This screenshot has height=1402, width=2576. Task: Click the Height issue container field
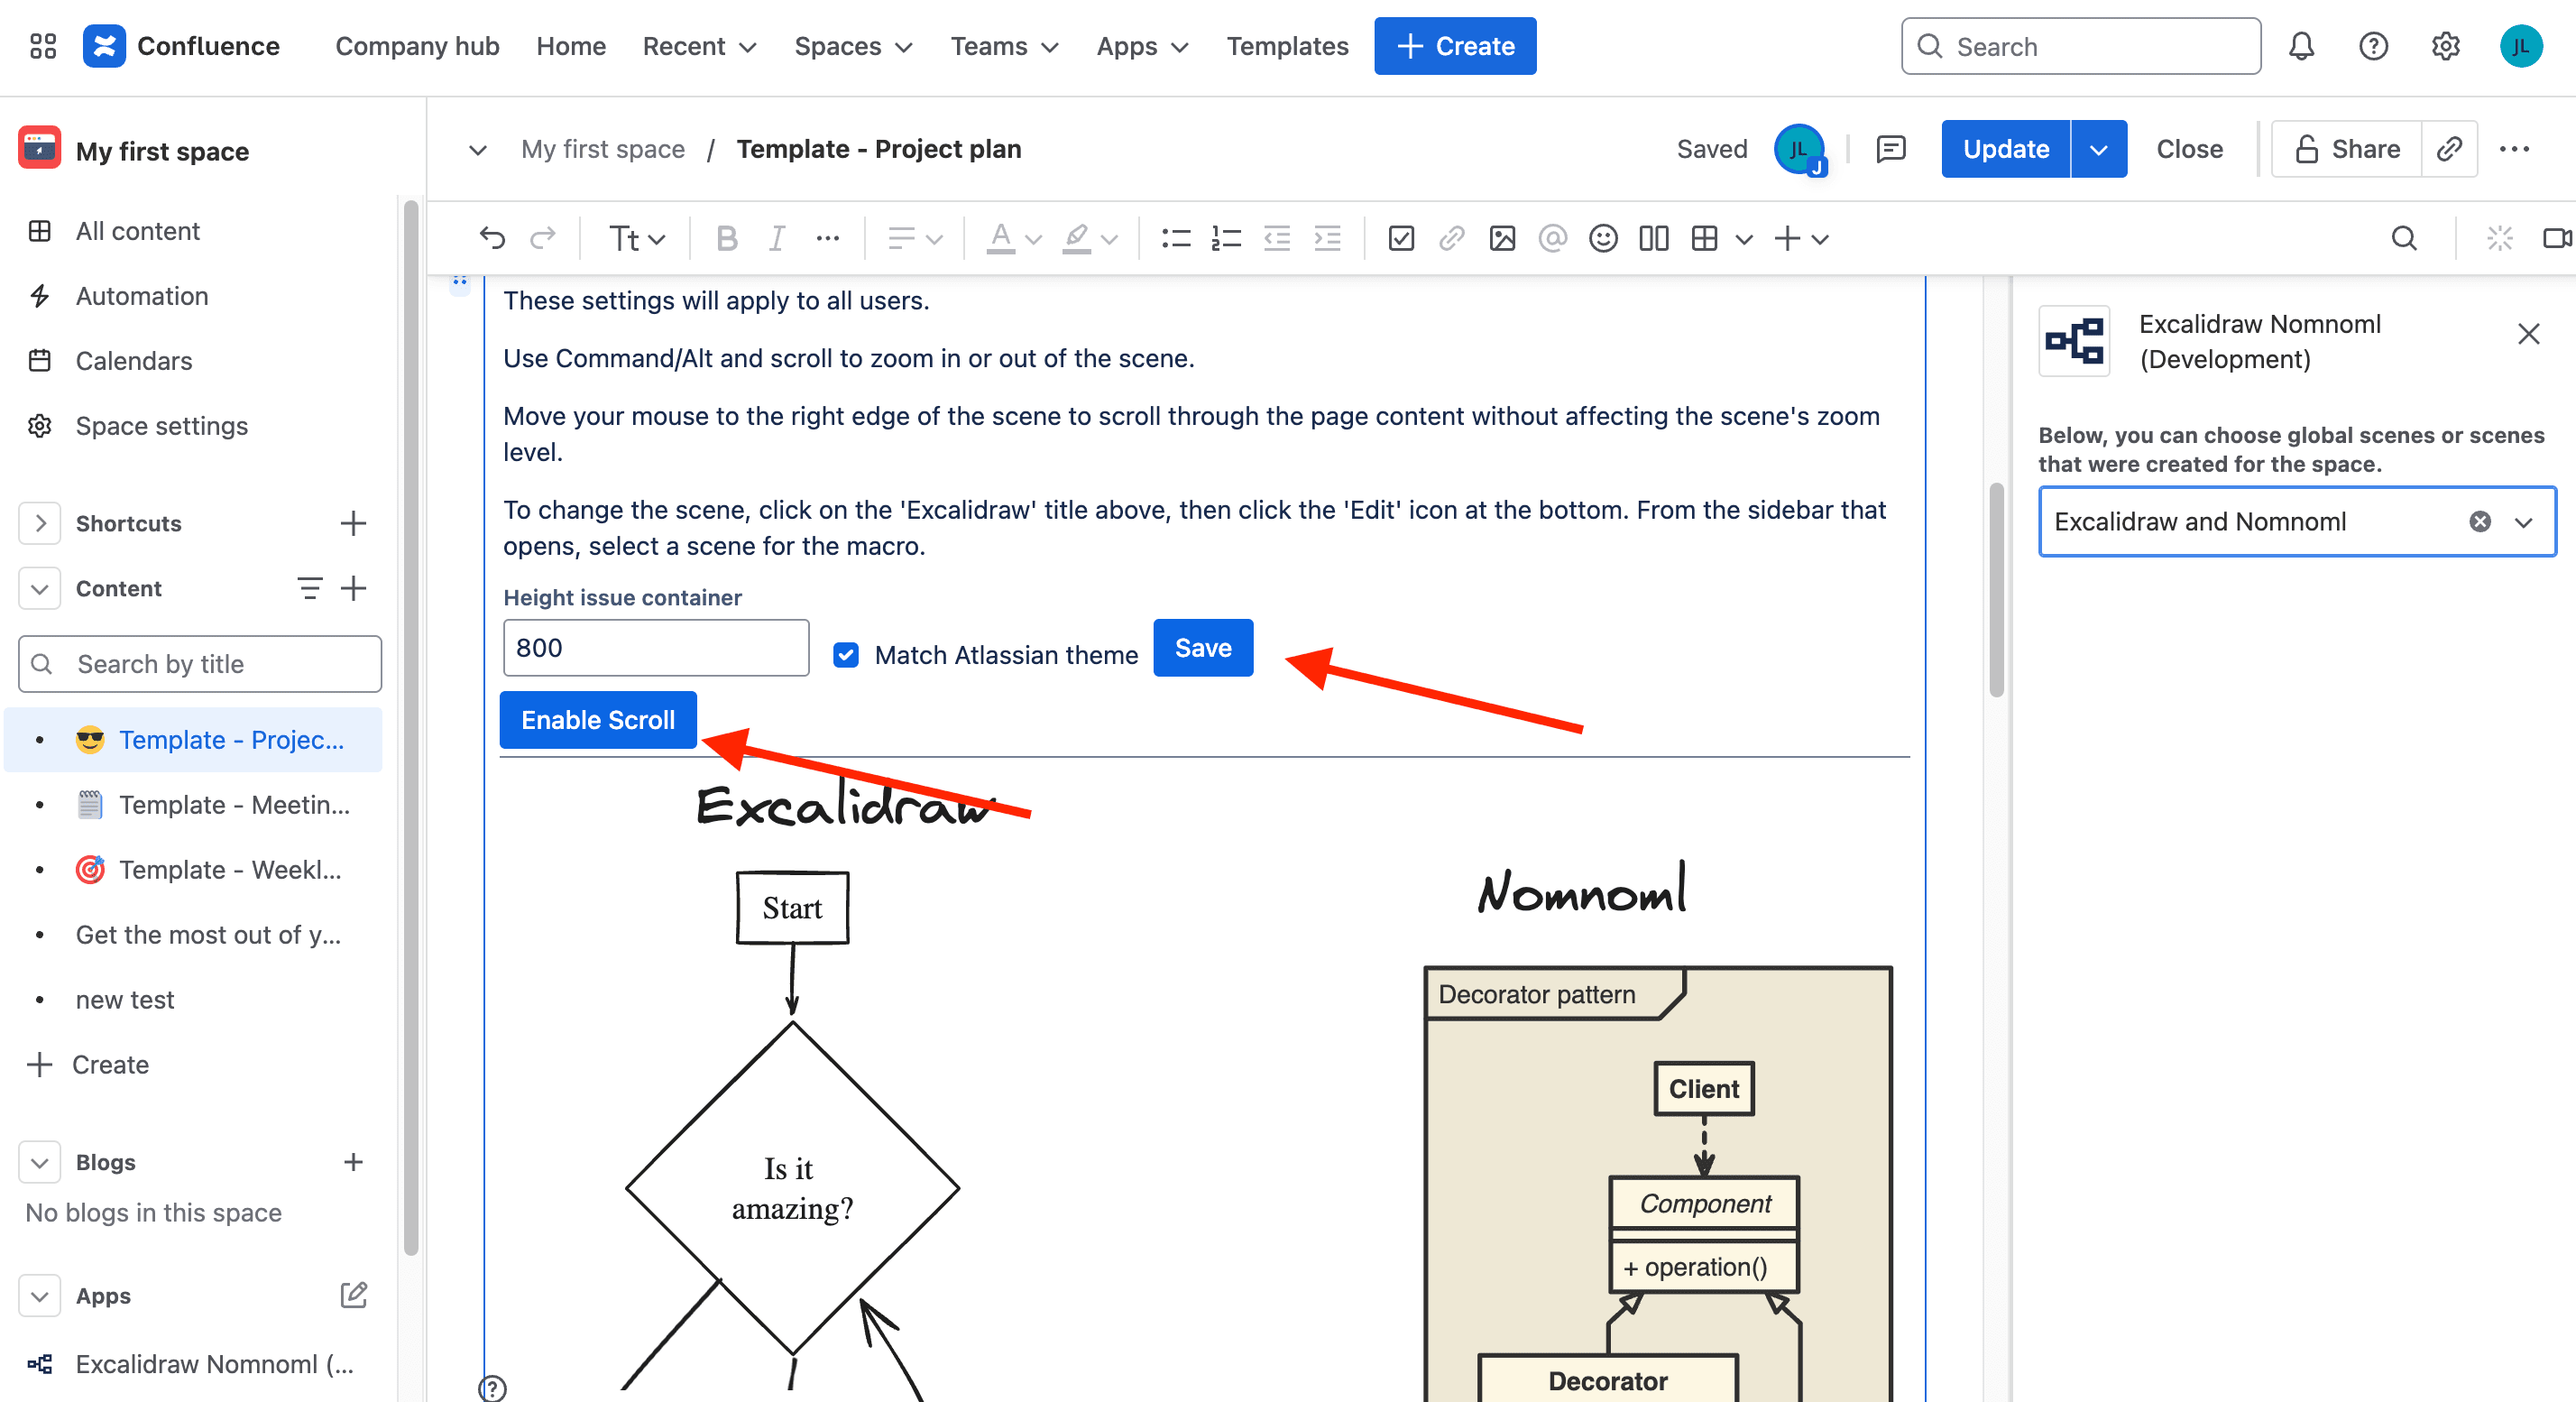point(656,648)
